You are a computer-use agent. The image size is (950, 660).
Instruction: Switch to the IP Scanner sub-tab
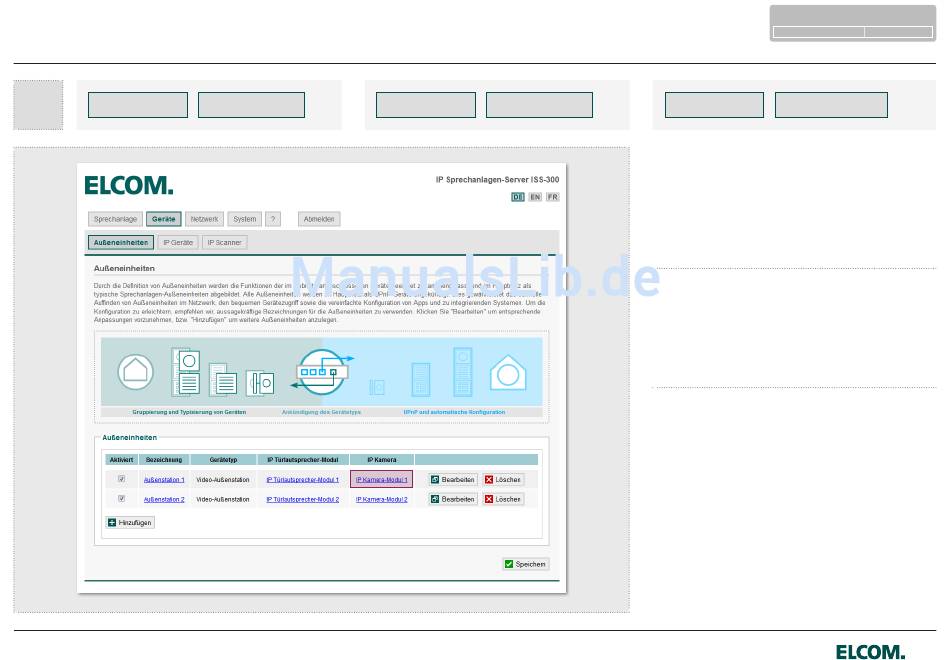tap(225, 242)
